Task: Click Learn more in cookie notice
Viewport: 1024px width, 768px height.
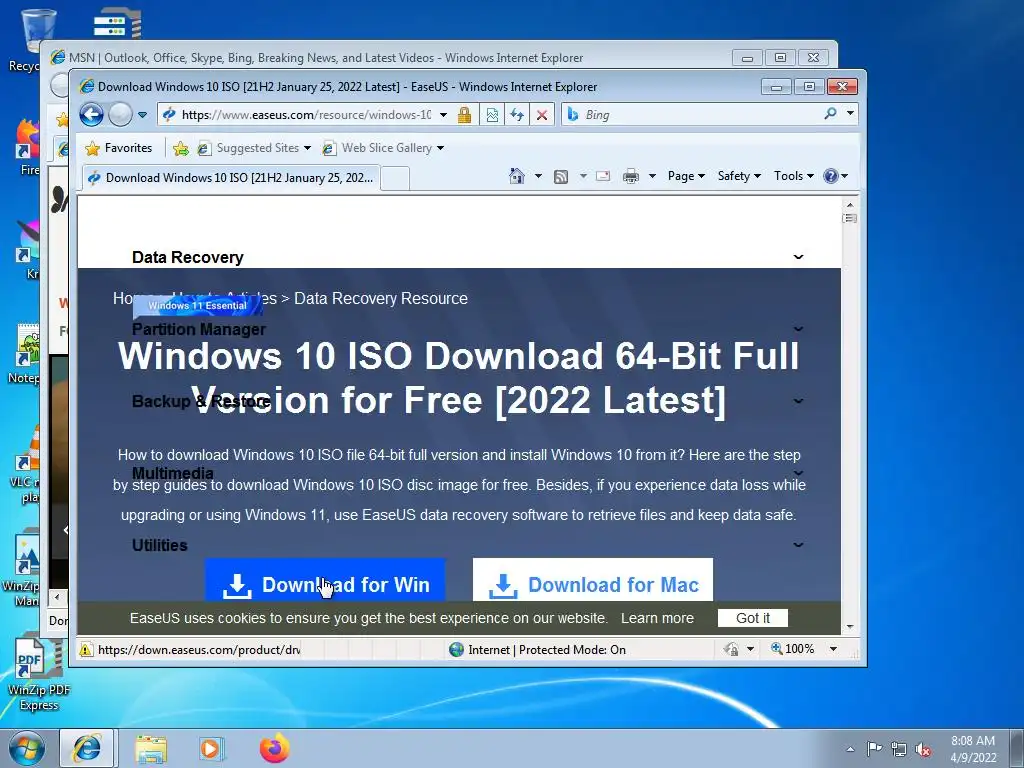Action: (x=657, y=618)
